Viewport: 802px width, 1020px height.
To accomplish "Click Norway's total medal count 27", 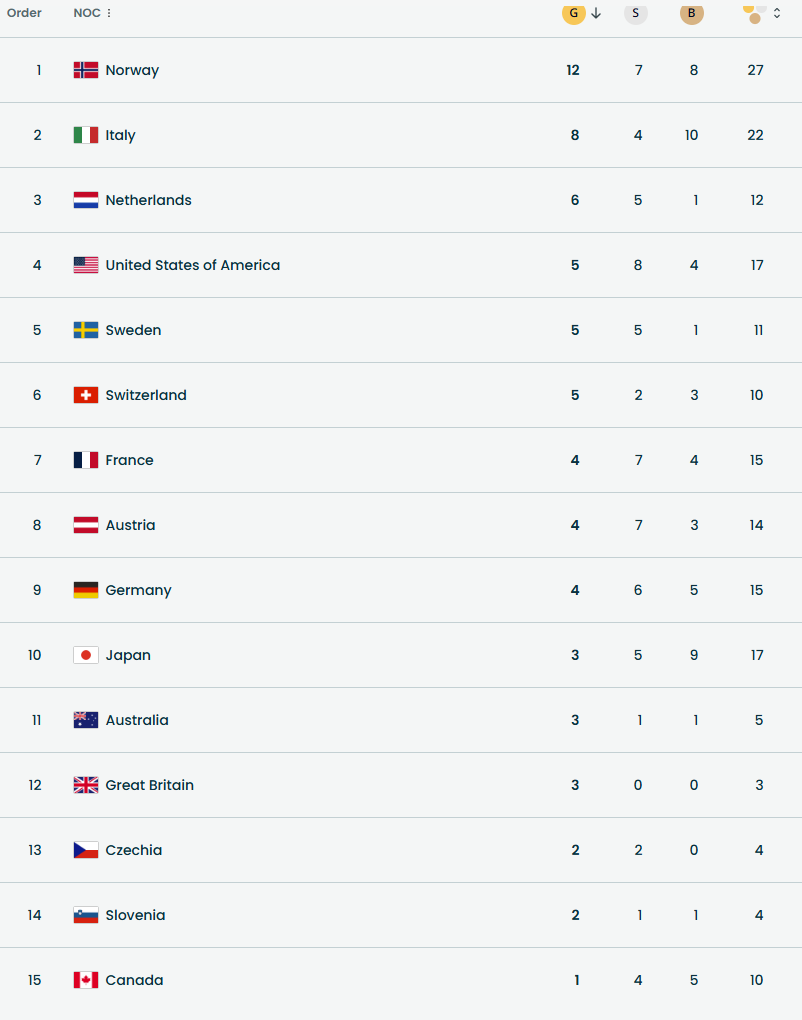I will tap(755, 70).
